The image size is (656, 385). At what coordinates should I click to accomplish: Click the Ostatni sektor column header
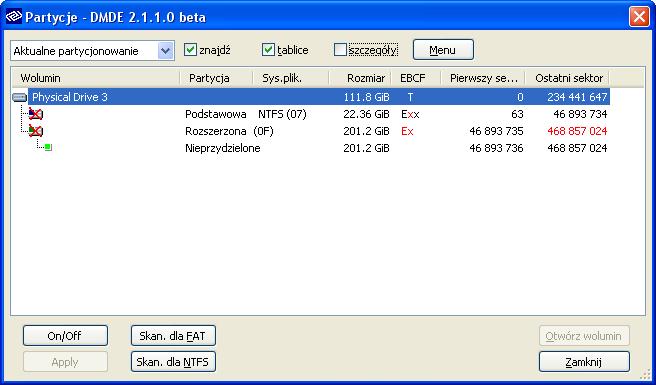567,78
